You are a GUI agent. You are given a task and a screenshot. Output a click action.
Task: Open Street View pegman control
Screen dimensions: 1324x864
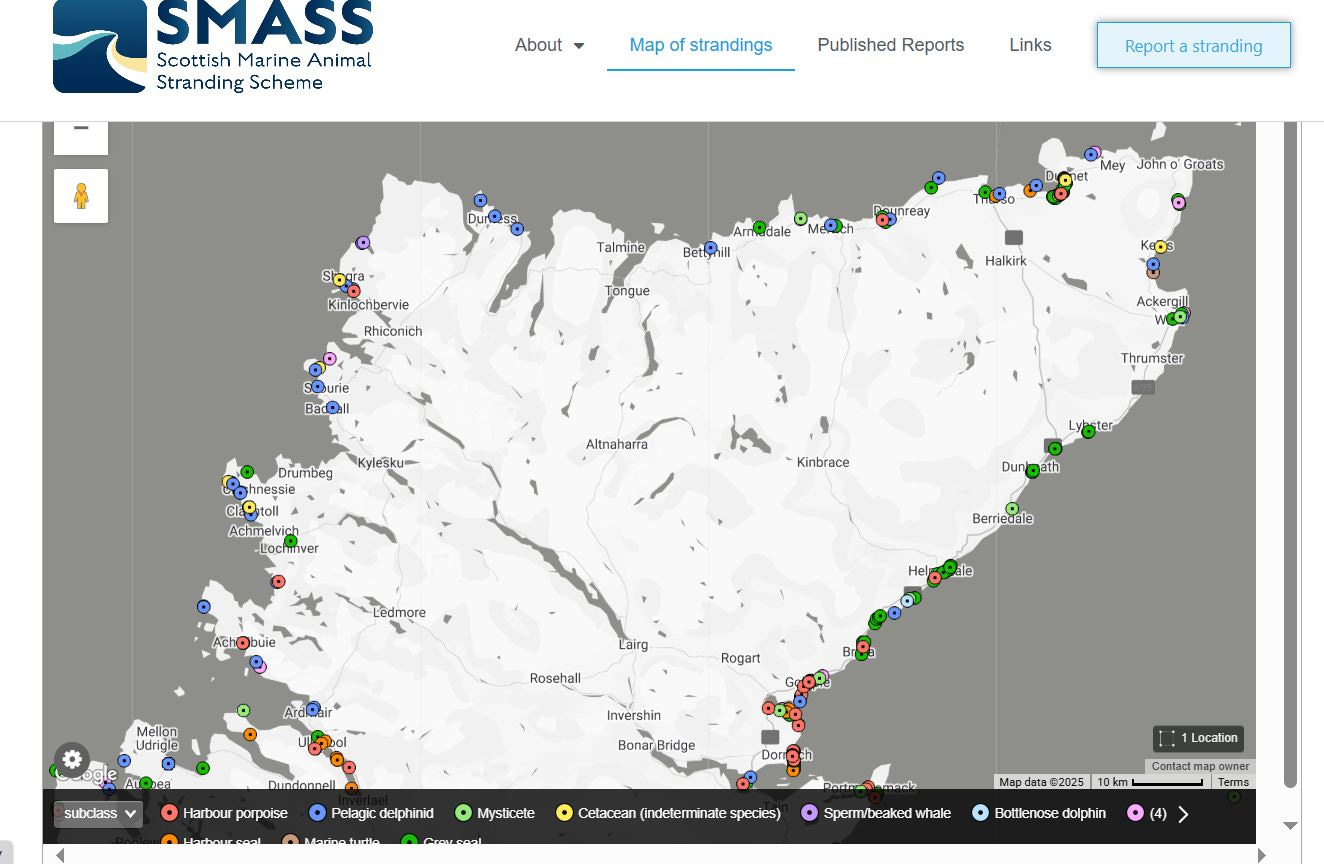click(x=81, y=196)
